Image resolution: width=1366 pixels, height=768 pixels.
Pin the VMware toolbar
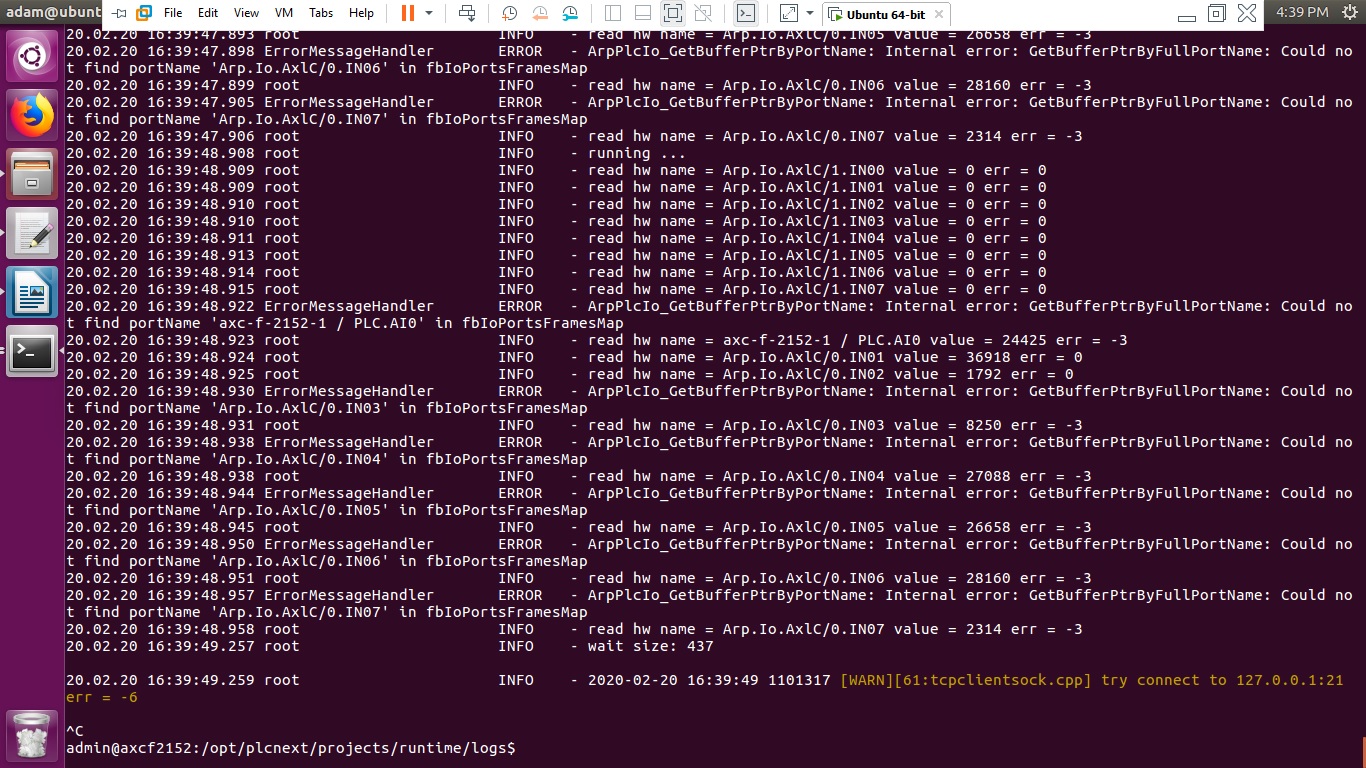pyautogui.click(x=120, y=13)
